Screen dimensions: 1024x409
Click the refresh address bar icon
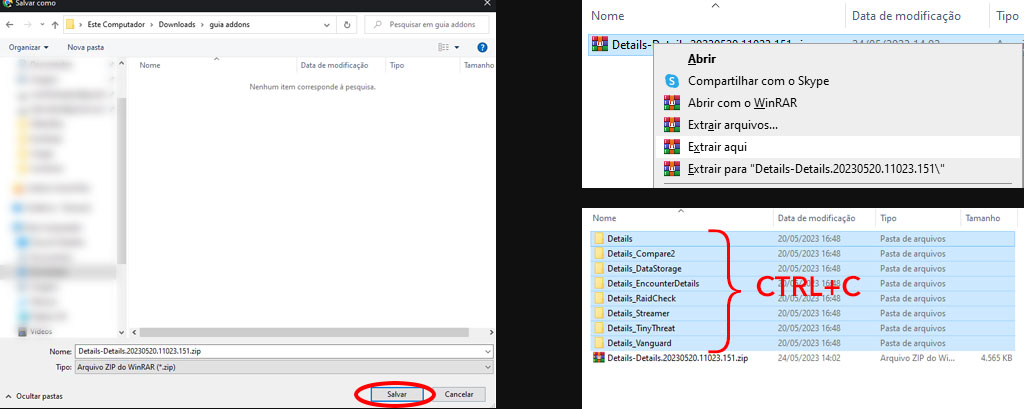[x=347, y=25]
